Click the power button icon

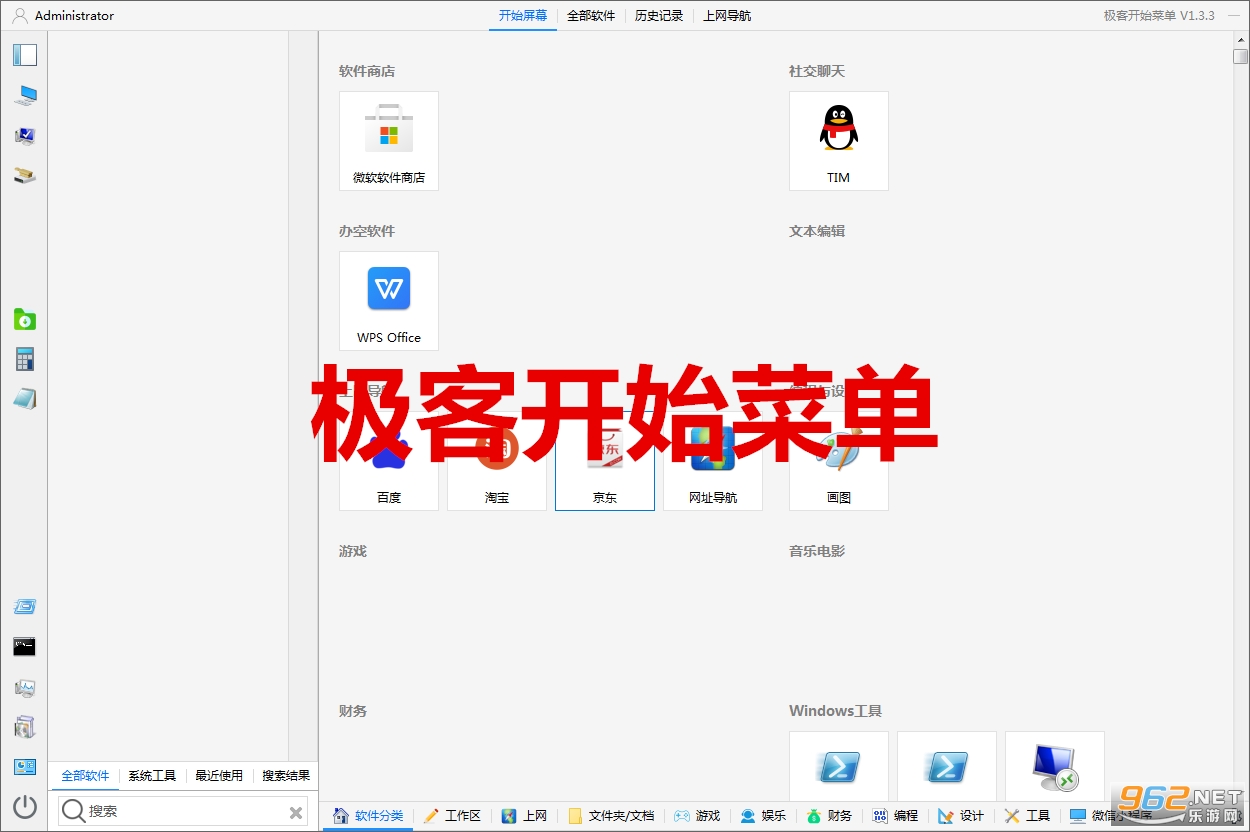tap(24, 807)
